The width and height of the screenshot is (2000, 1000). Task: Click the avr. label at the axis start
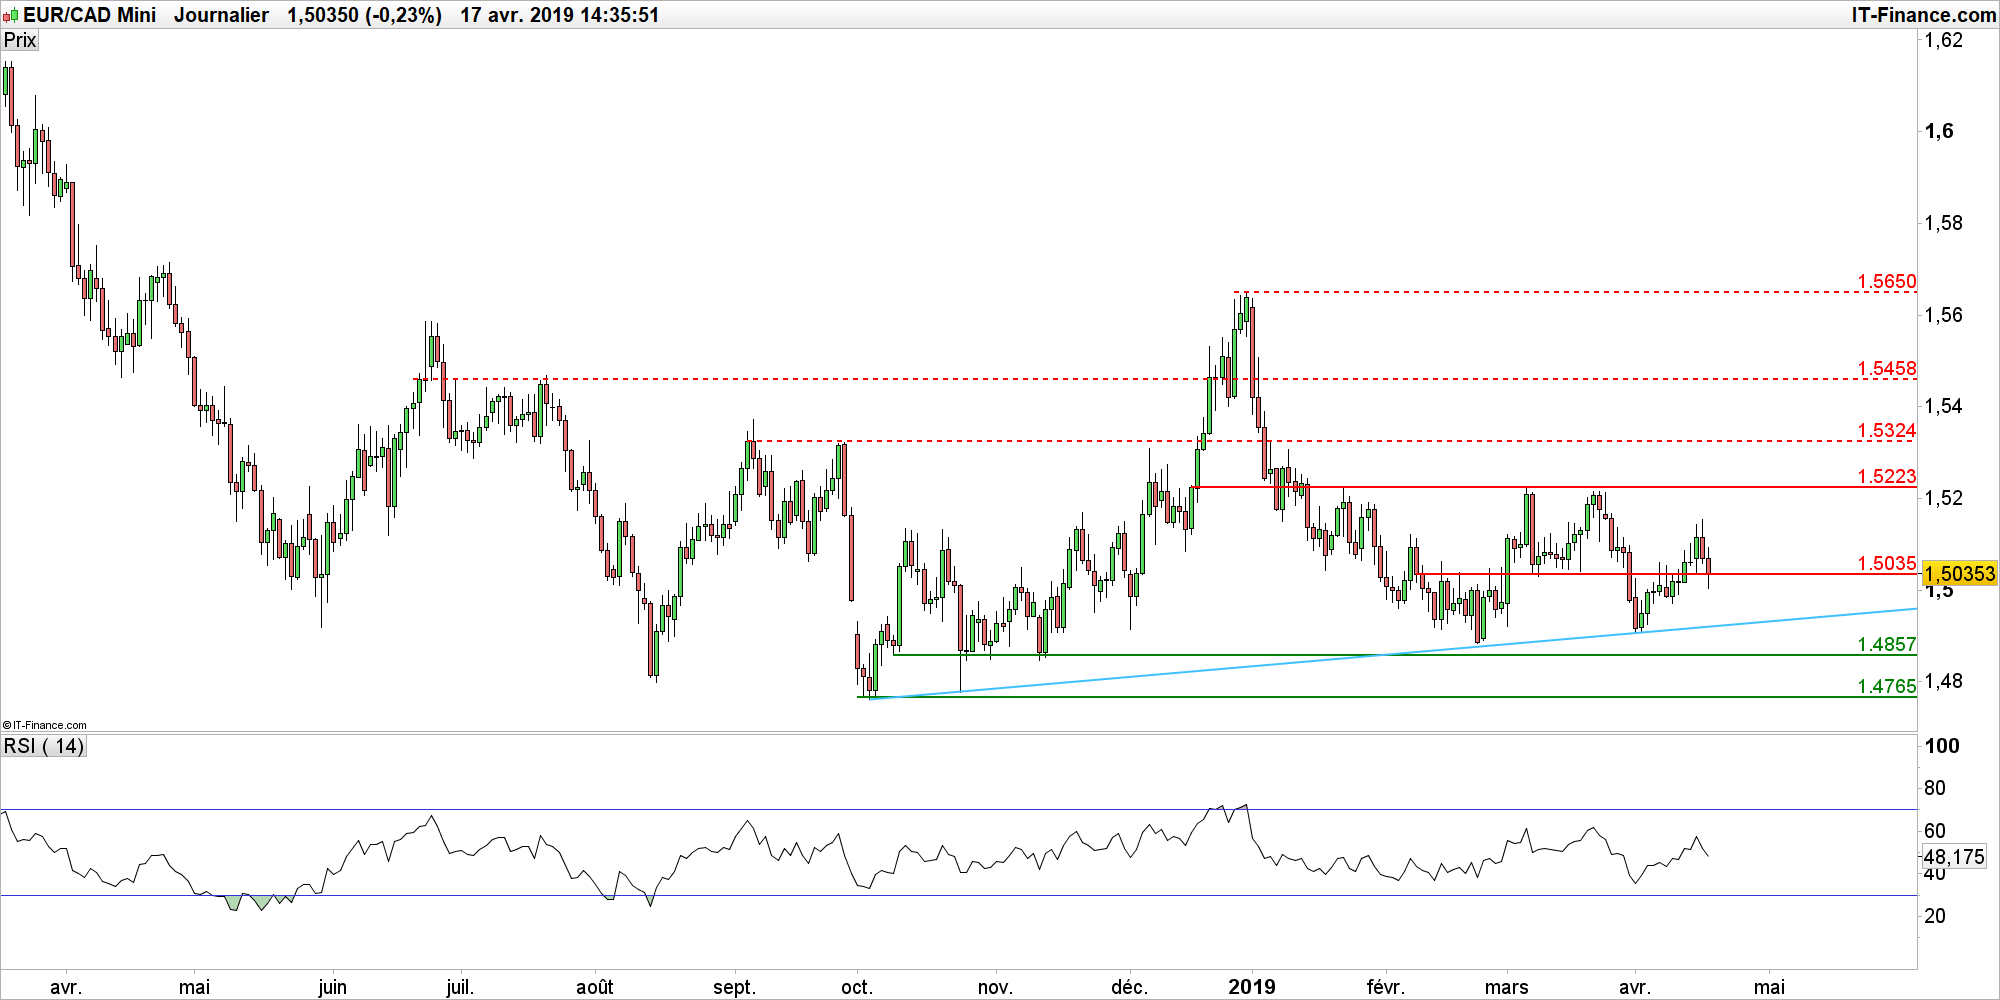coord(65,987)
